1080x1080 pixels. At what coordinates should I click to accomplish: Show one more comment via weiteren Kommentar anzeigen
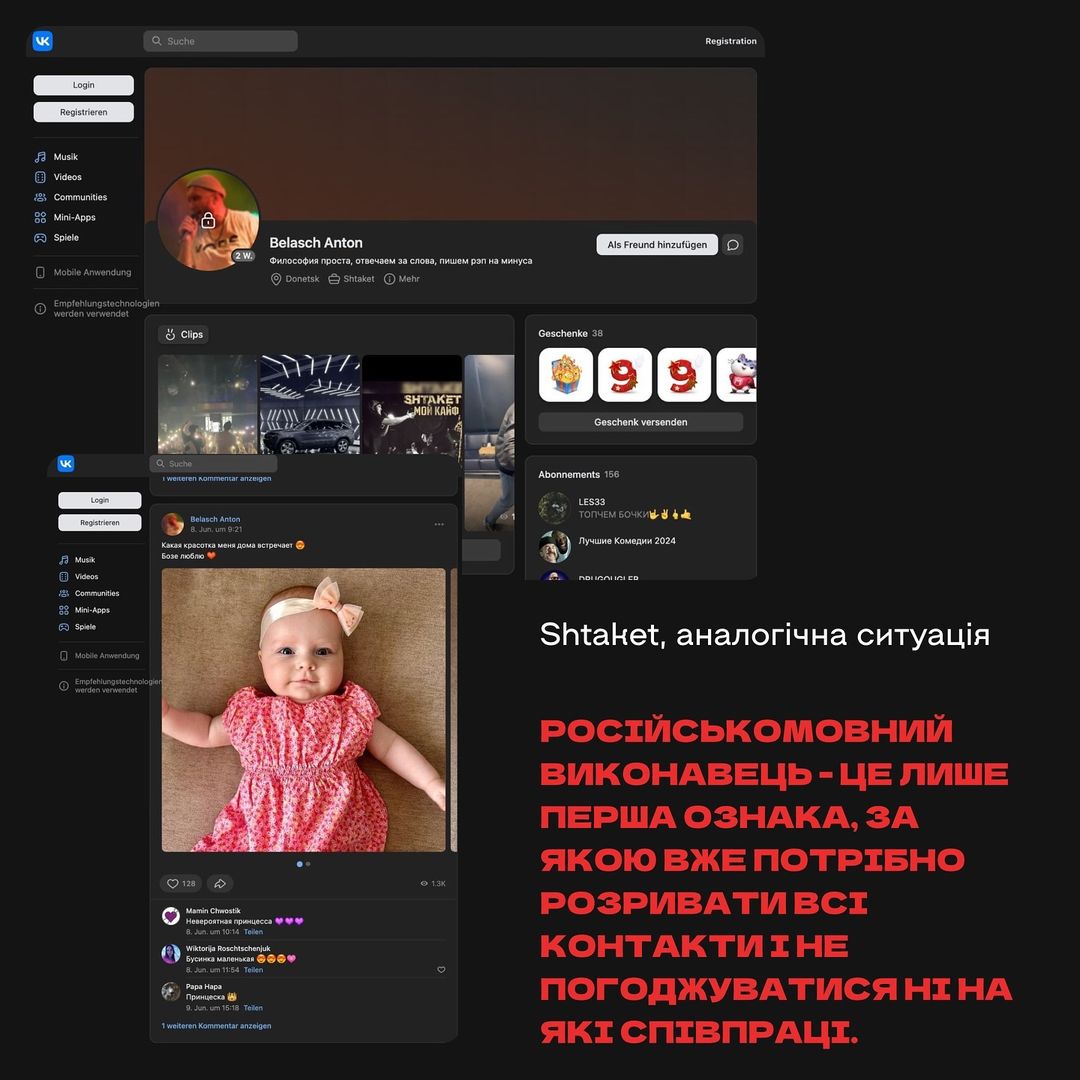(x=217, y=1025)
